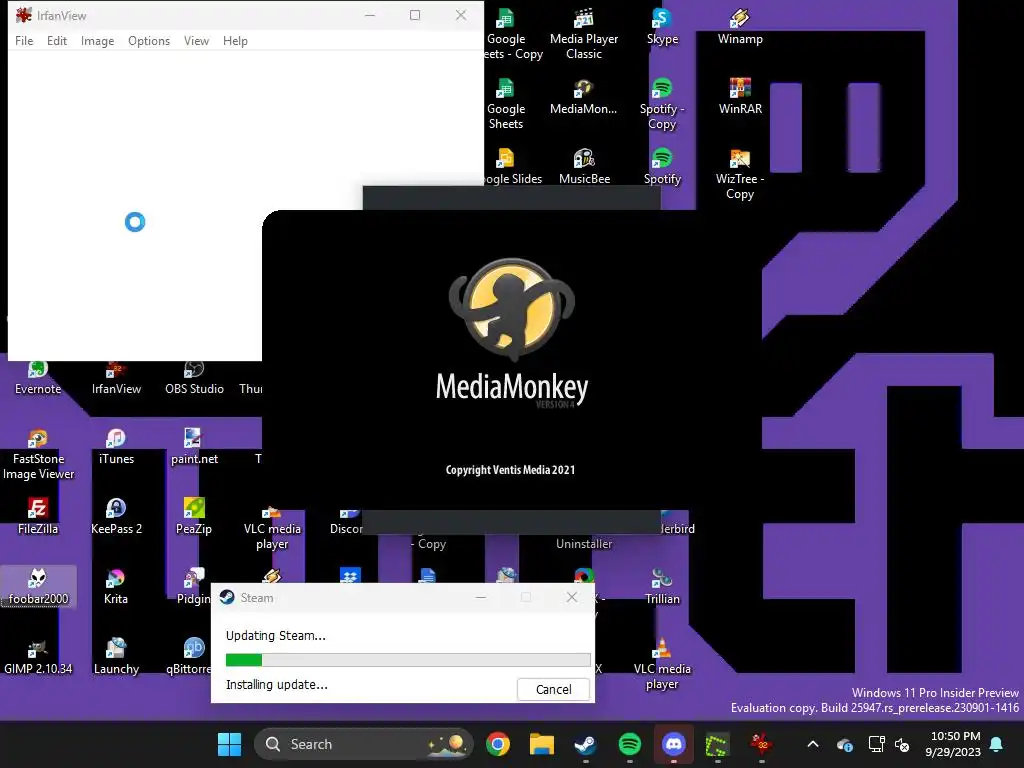Select the Pidgin desktop icon

pos(193,586)
